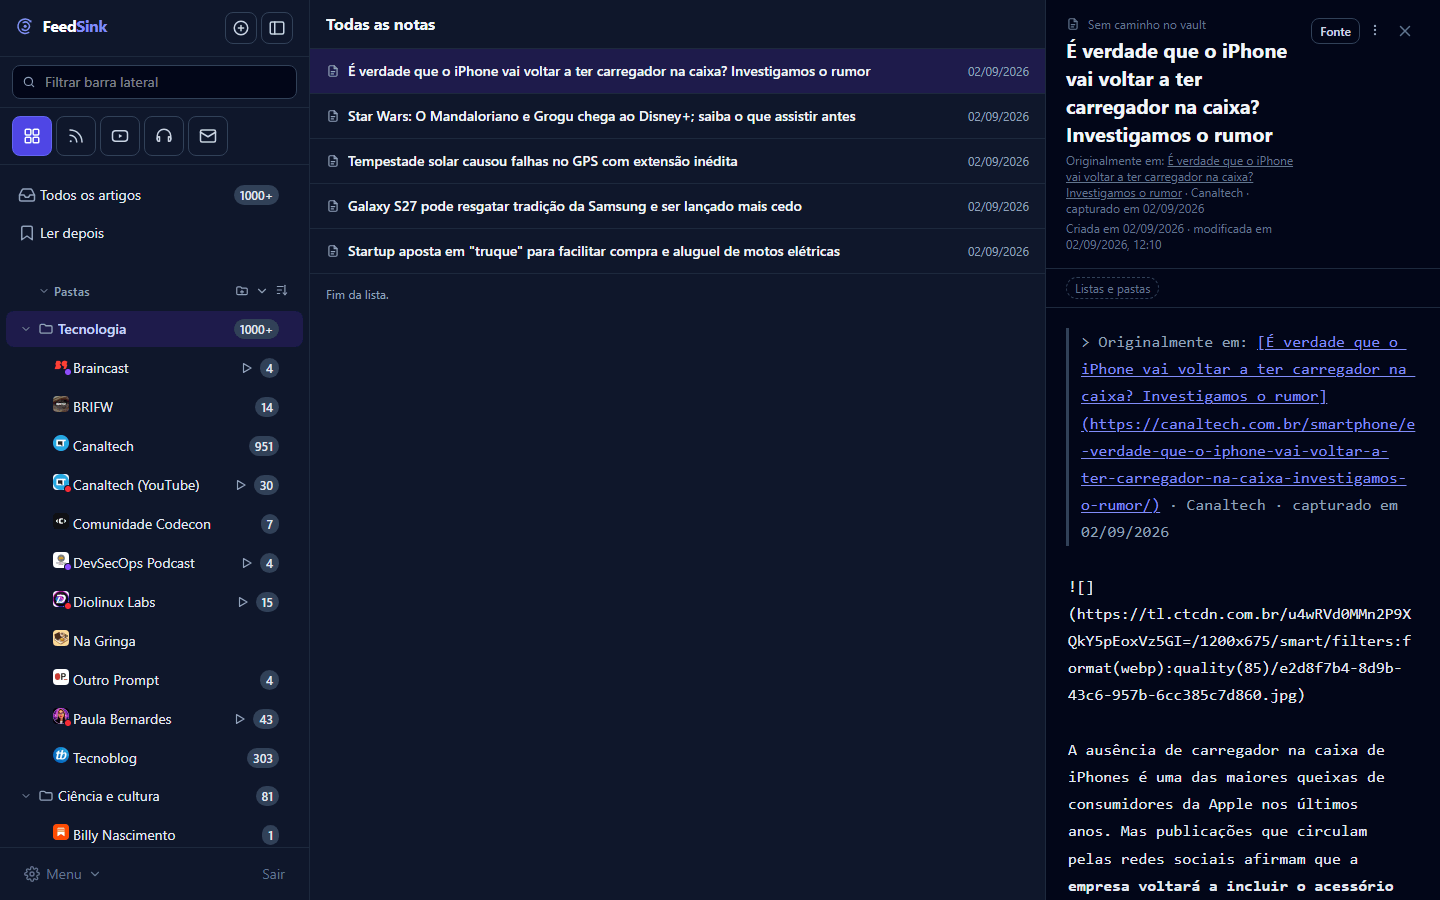Toggle the sidebar panel layout icon
This screenshot has height=900, width=1440.
pos(277,28)
